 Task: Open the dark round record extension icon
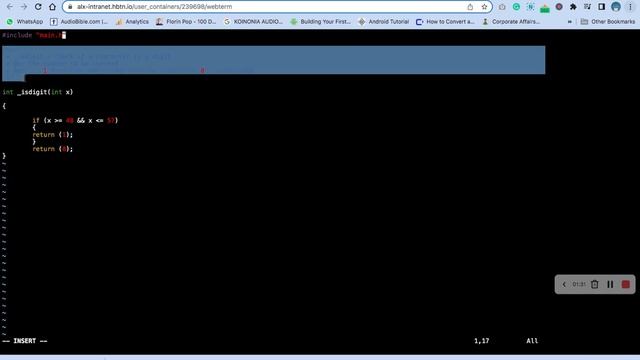click(x=559, y=7)
